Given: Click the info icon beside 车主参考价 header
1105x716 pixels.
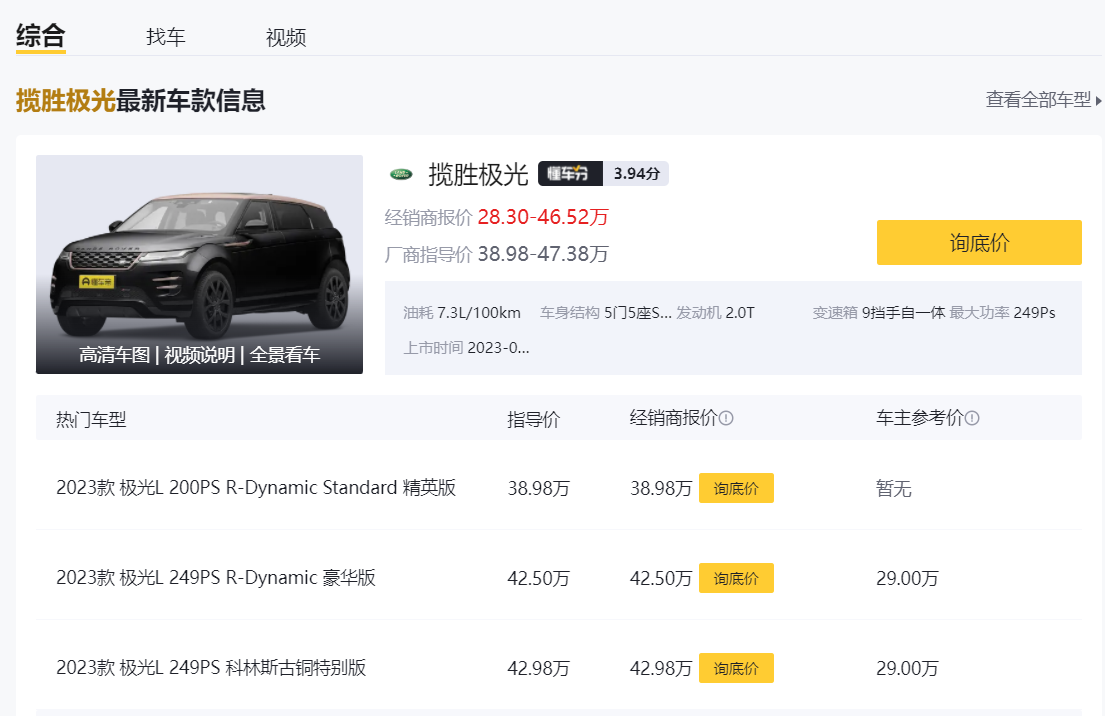Looking at the screenshot, I should (972, 418).
